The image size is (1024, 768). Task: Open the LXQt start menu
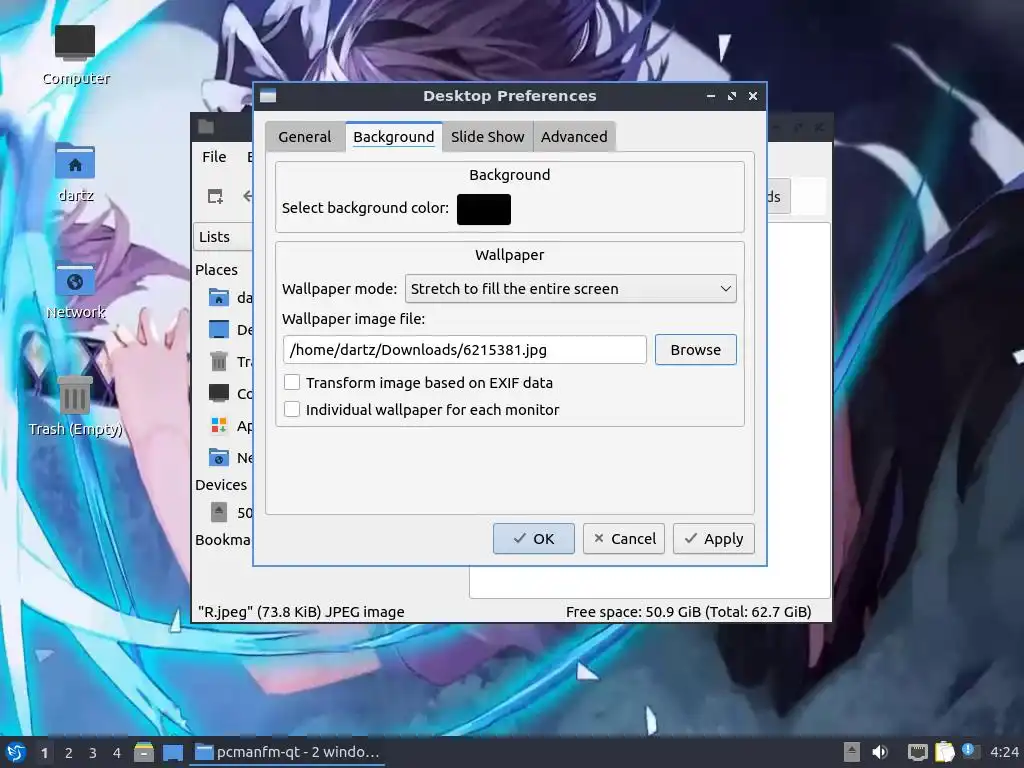click(16, 752)
